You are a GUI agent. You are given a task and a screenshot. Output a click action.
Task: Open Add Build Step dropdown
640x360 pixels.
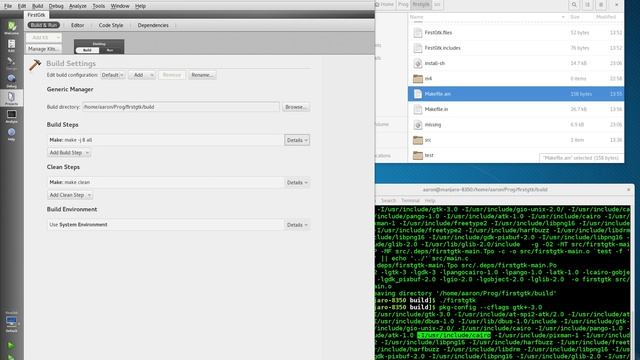tap(69, 153)
